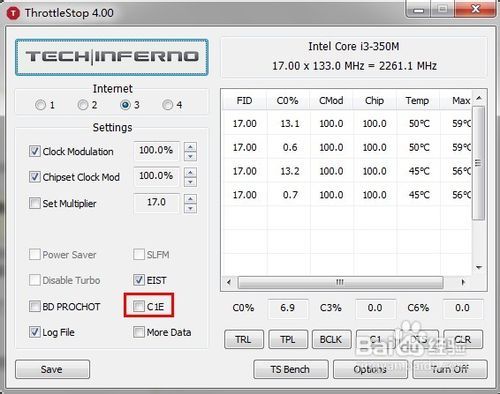Click the horizontal scroll right arrow
Viewport: 500px width, 394px height.
(463, 282)
